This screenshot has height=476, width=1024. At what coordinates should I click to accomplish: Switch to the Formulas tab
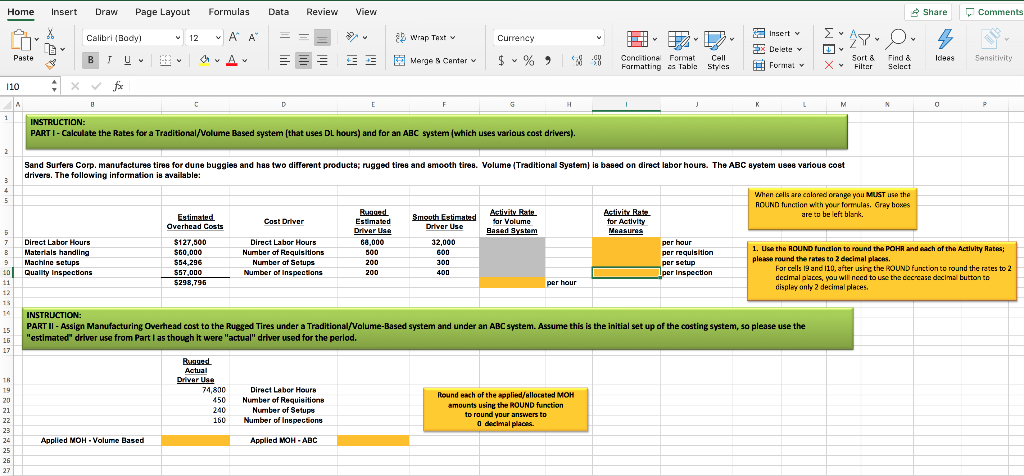(x=229, y=12)
